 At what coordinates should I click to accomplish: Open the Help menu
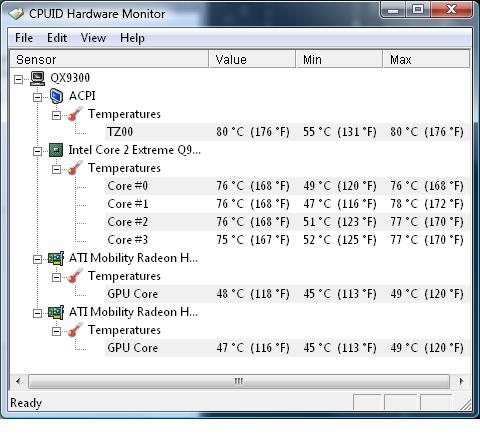click(x=132, y=38)
